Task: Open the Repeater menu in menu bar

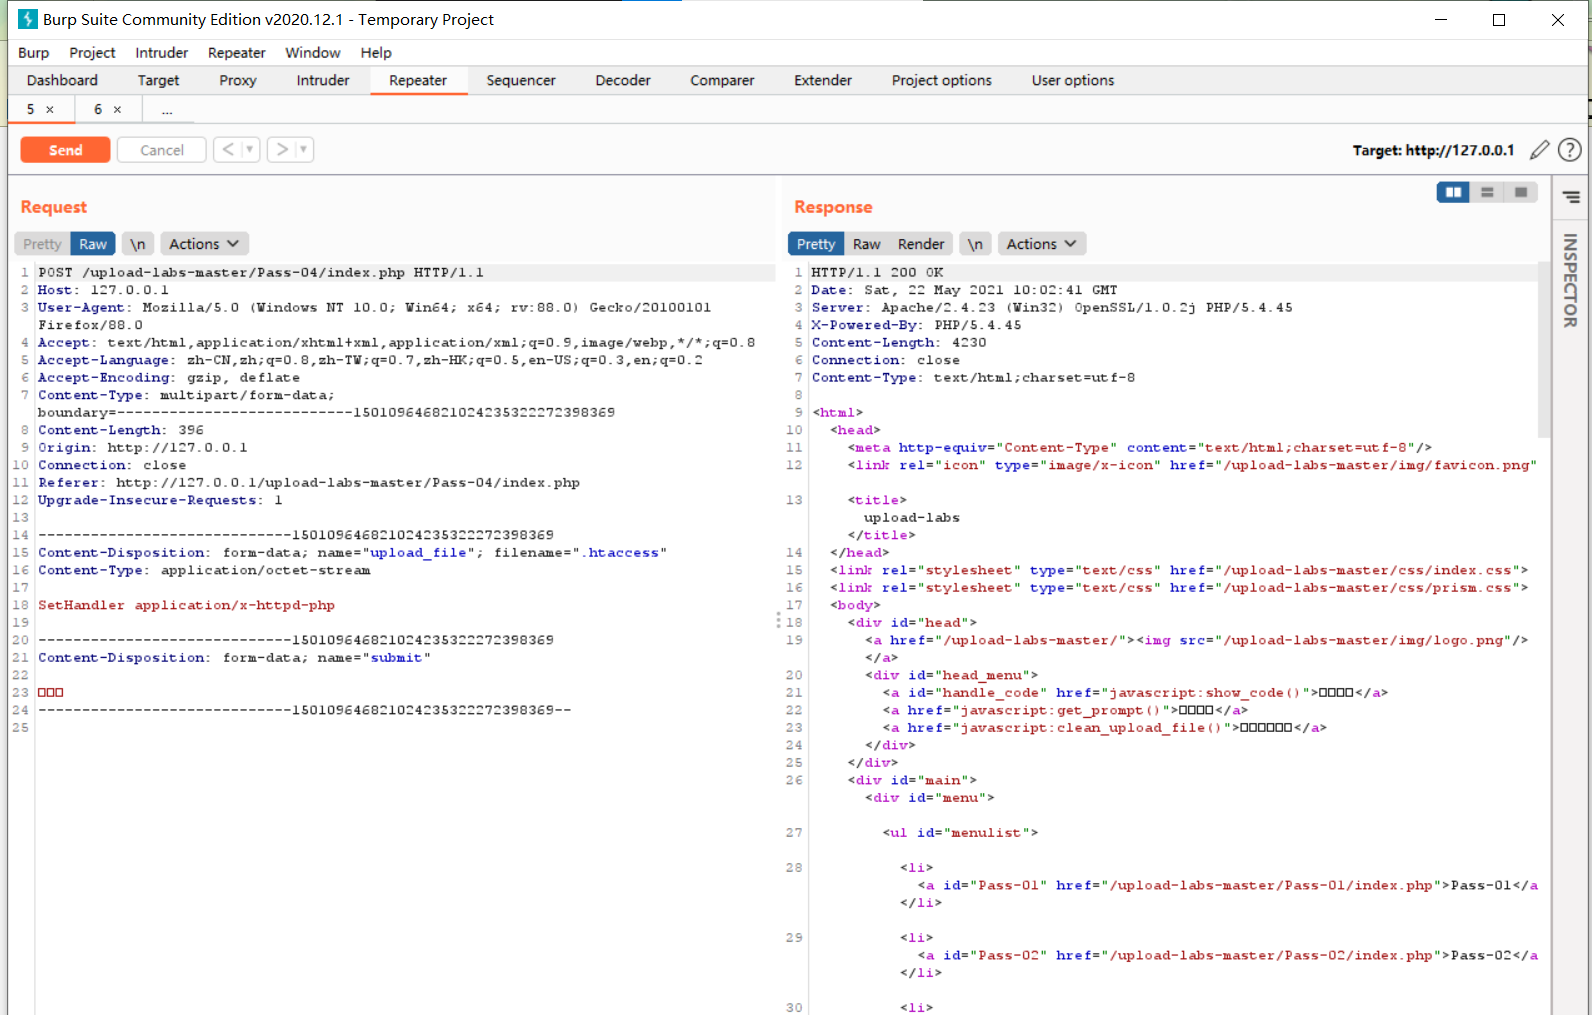Action: click(237, 53)
